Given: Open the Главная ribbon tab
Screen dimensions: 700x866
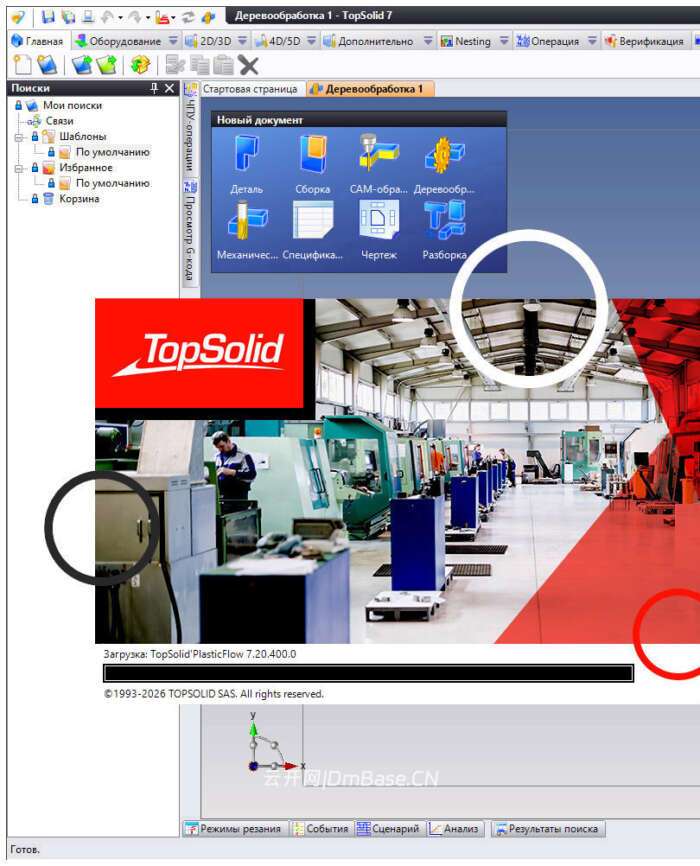Looking at the screenshot, I should coord(37,41).
